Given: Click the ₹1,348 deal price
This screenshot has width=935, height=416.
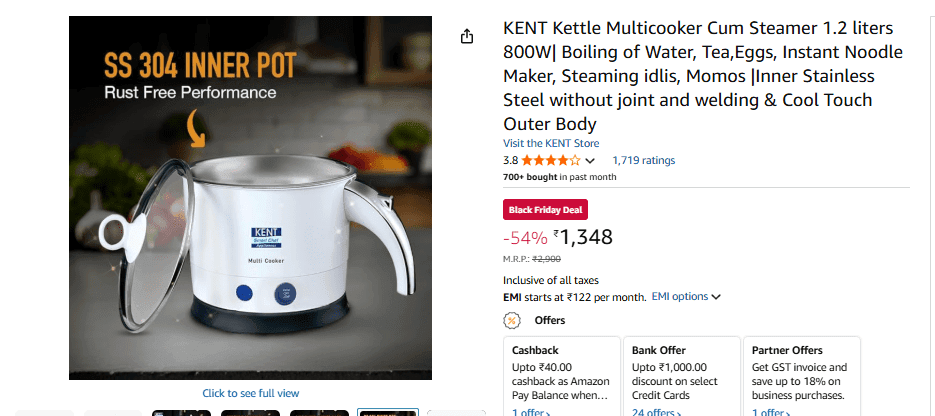Looking at the screenshot, I should (585, 237).
